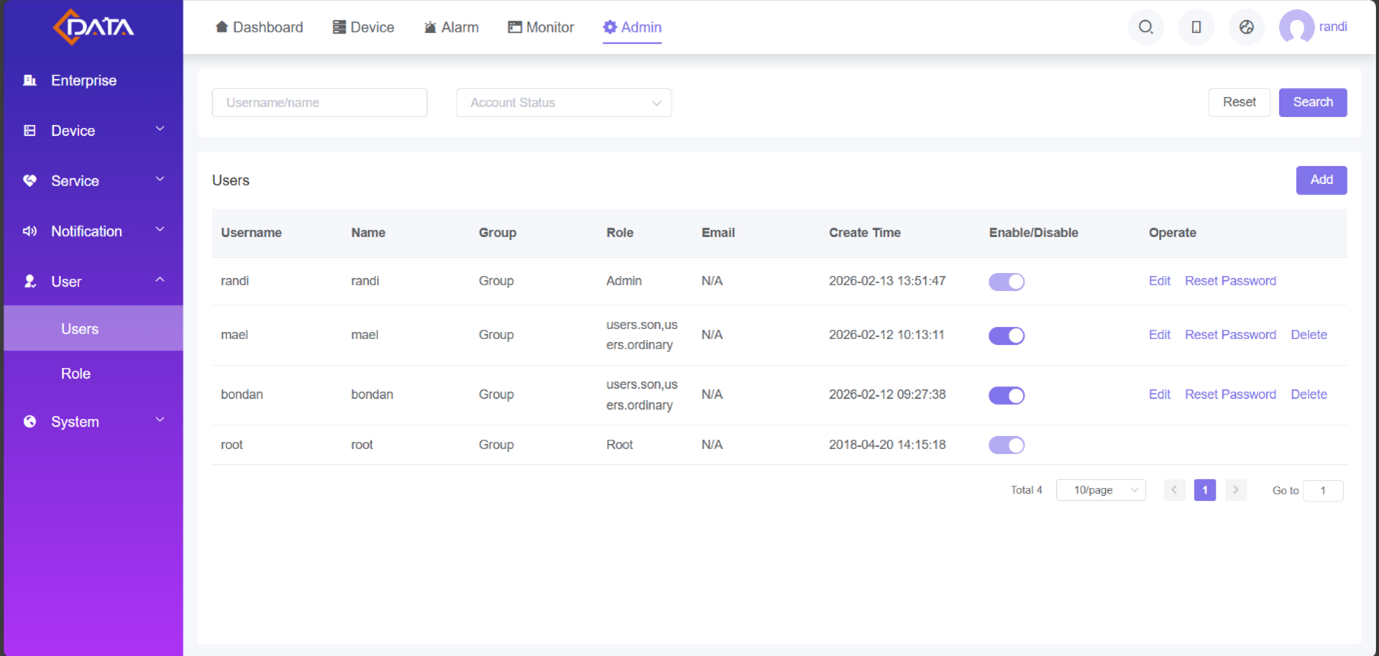This screenshot has height=656, width=1379.
Task: Click Reset Password for mael
Action: (1230, 335)
